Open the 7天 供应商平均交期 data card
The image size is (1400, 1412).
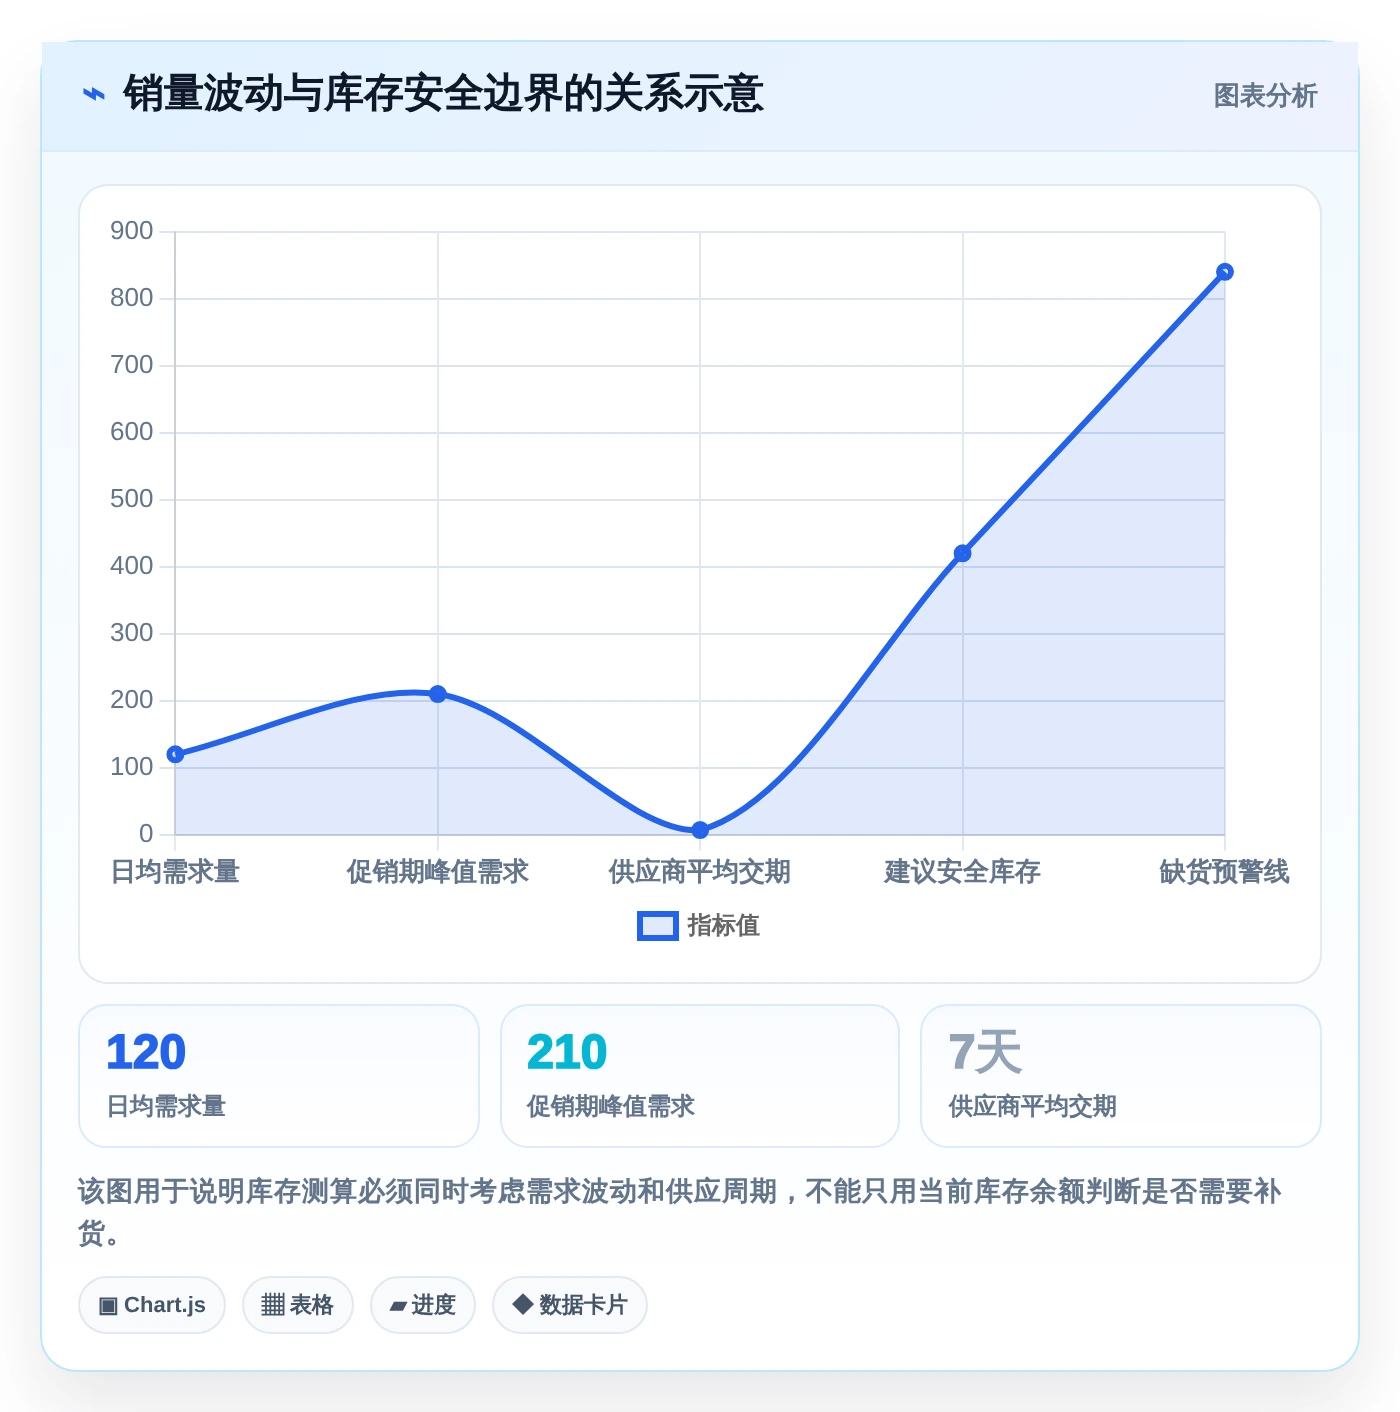(x=1121, y=1076)
